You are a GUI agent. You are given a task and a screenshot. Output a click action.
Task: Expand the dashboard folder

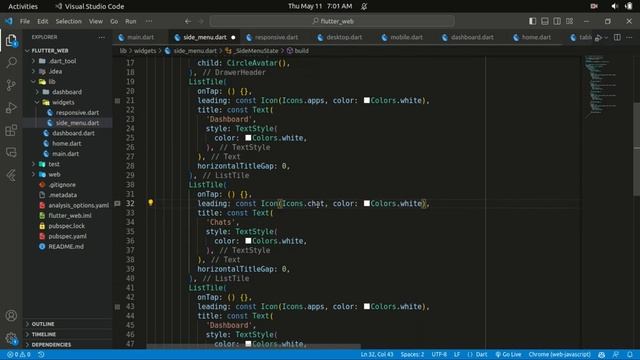click(37, 92)
